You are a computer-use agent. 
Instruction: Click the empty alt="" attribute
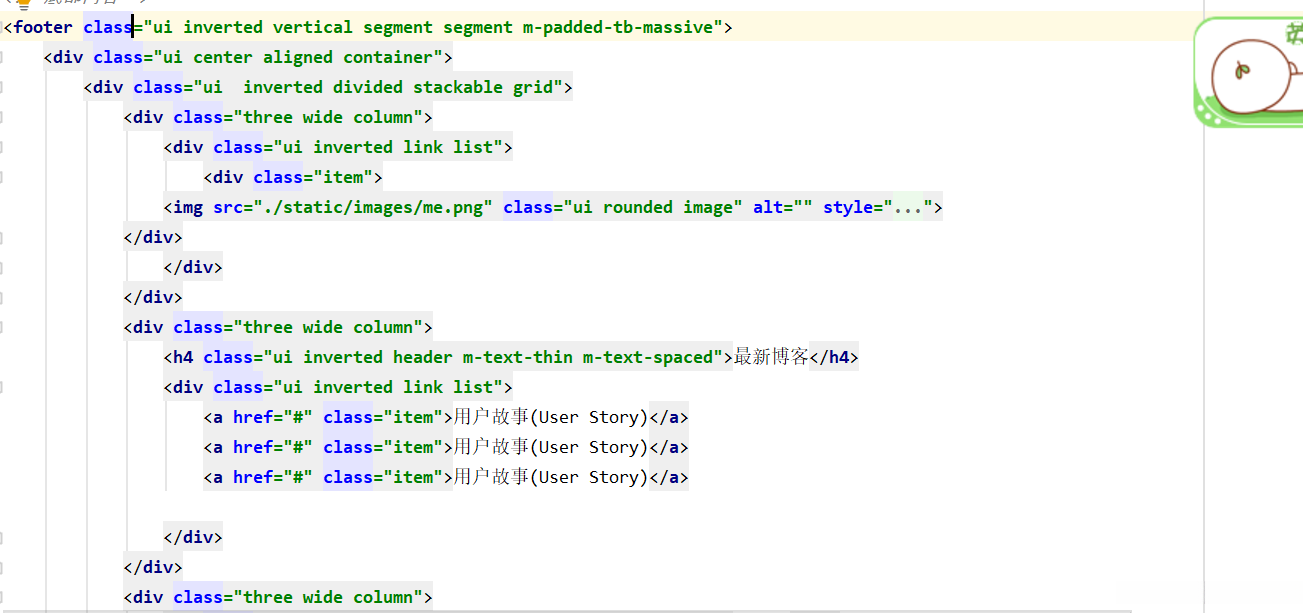point(783,207)
